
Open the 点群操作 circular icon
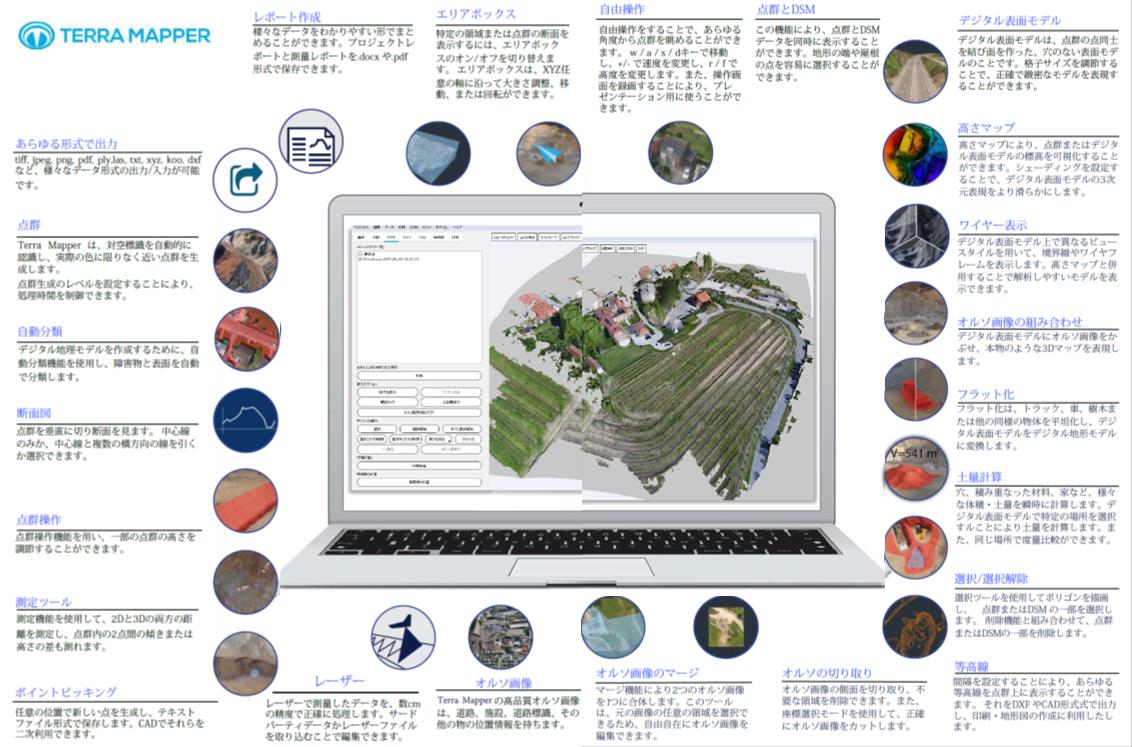tap(245, 501)
